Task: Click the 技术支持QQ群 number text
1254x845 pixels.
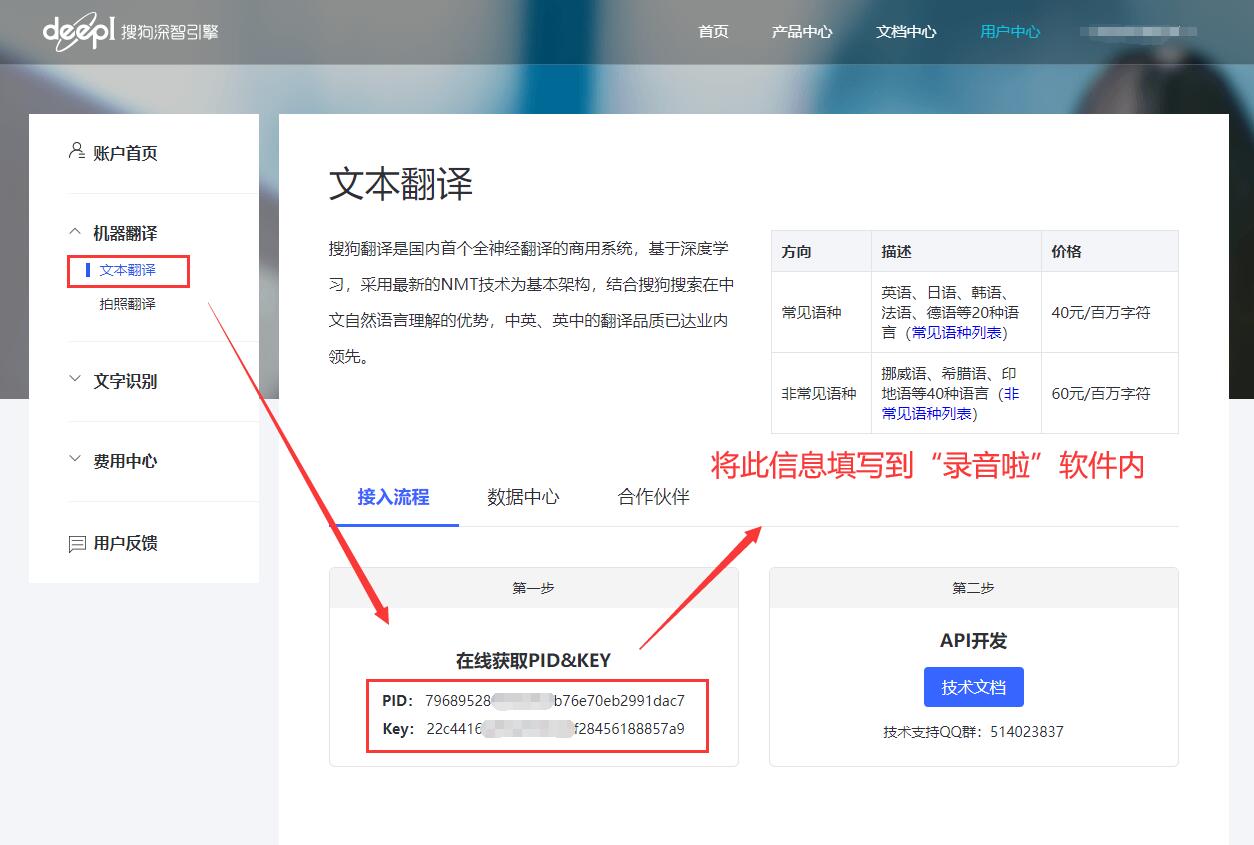Action: click(1027, 731)
